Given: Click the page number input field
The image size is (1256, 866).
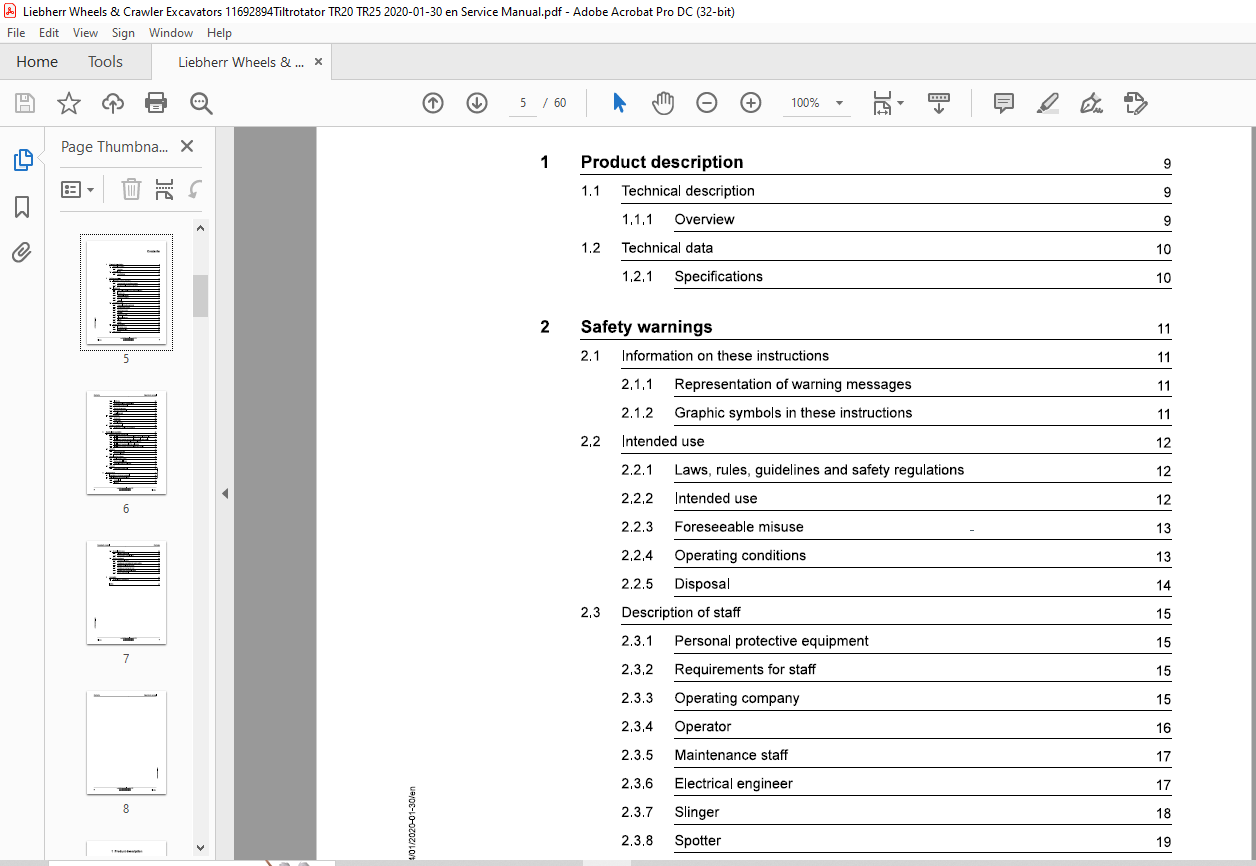Looking at the screenshot, I should 523,103.
